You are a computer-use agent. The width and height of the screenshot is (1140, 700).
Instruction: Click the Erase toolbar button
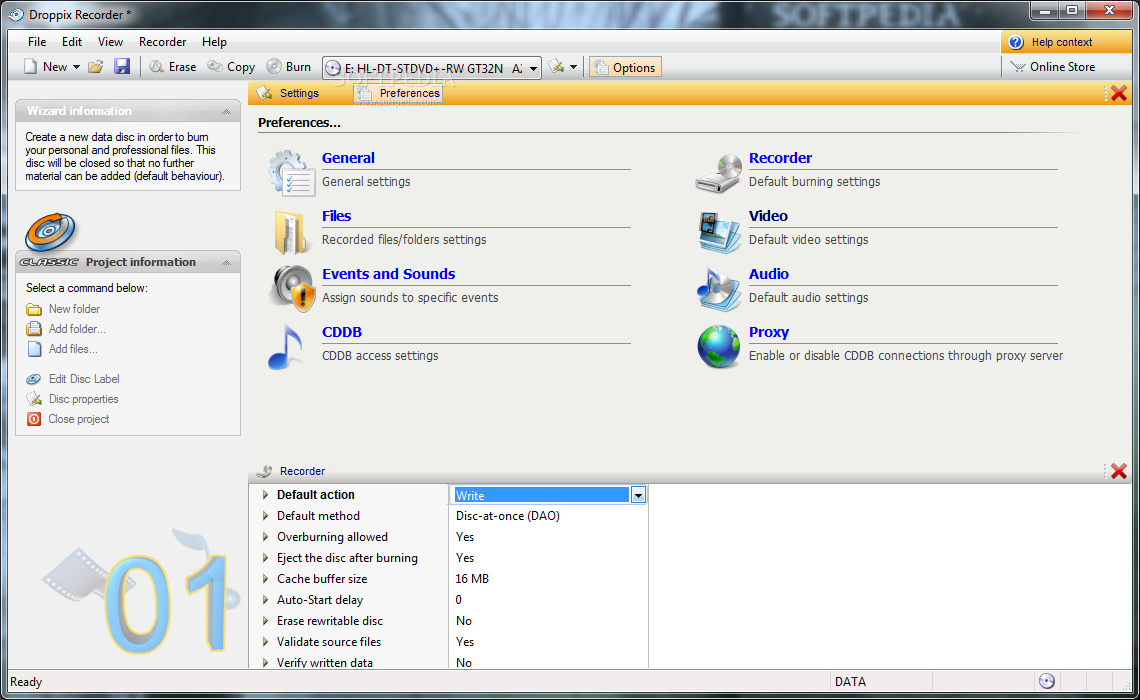pos(172,67)
